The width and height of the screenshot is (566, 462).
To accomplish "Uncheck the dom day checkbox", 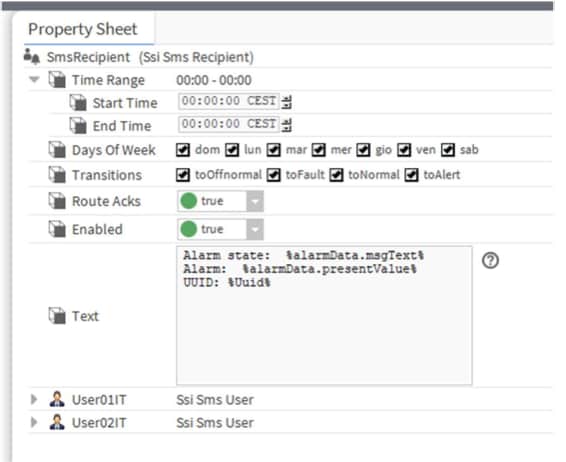I will pyautogui.click(x=183, y=150).
